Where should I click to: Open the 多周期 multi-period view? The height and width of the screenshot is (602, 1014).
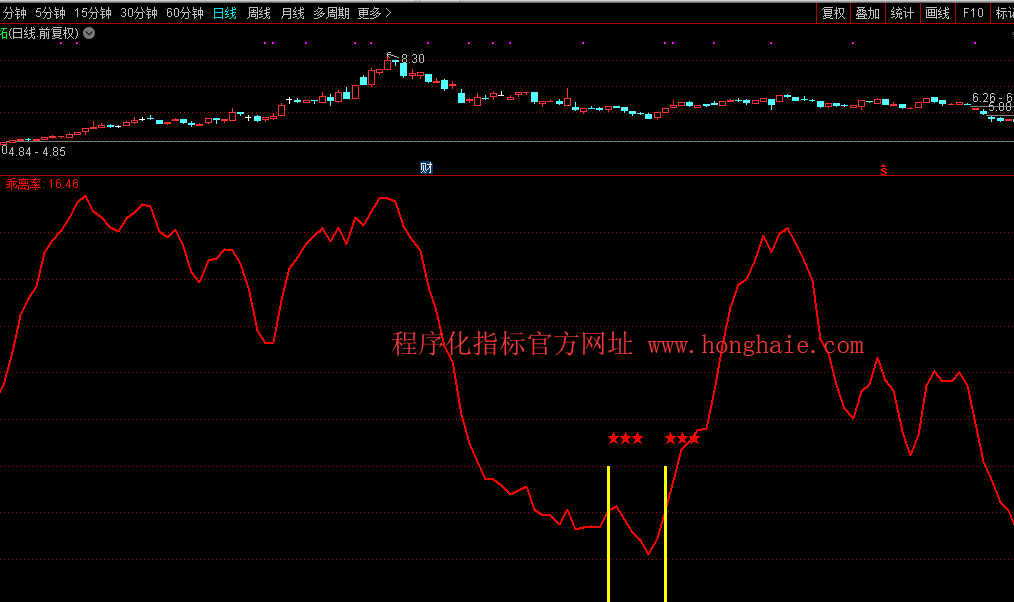click(331, 13)
